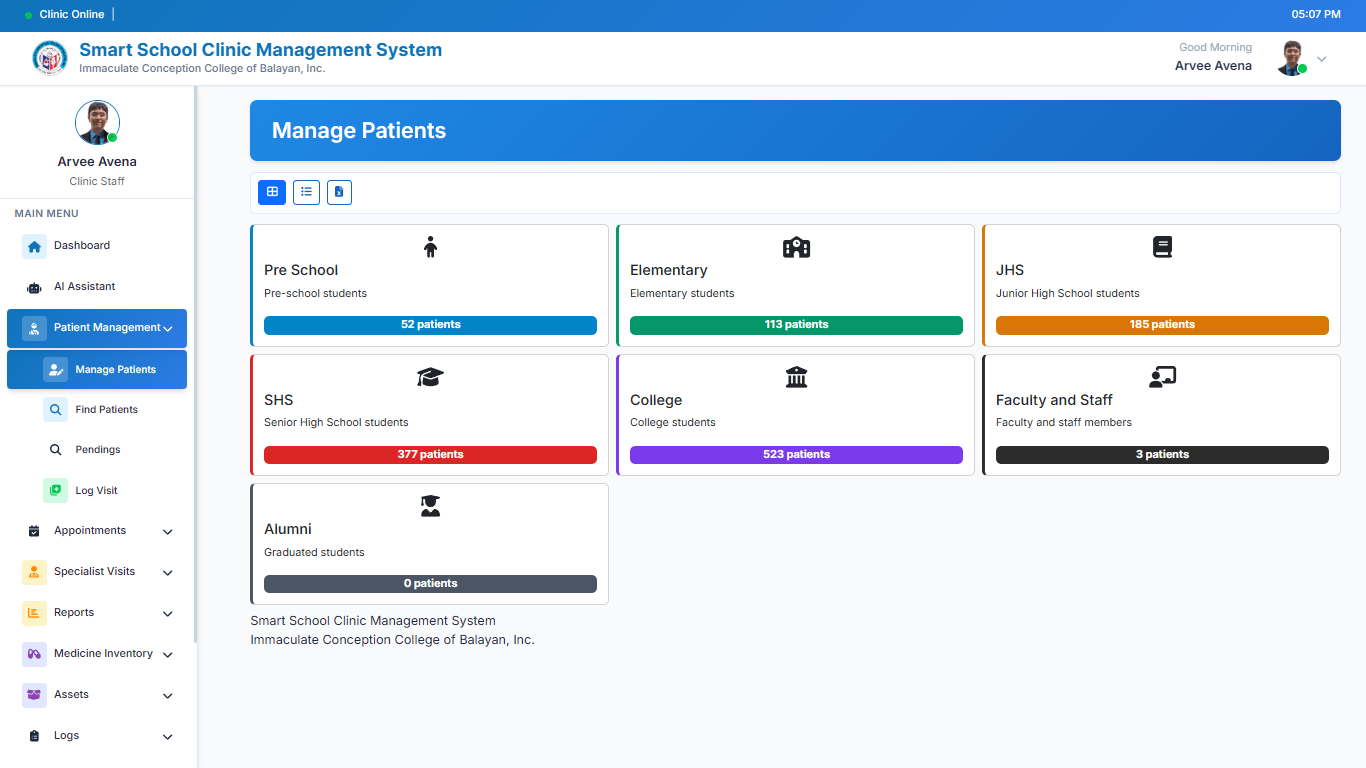This screenshot has width=1366, height=768.
Task: Go to Dashboard using the home icon
Action: click(34, 245)
